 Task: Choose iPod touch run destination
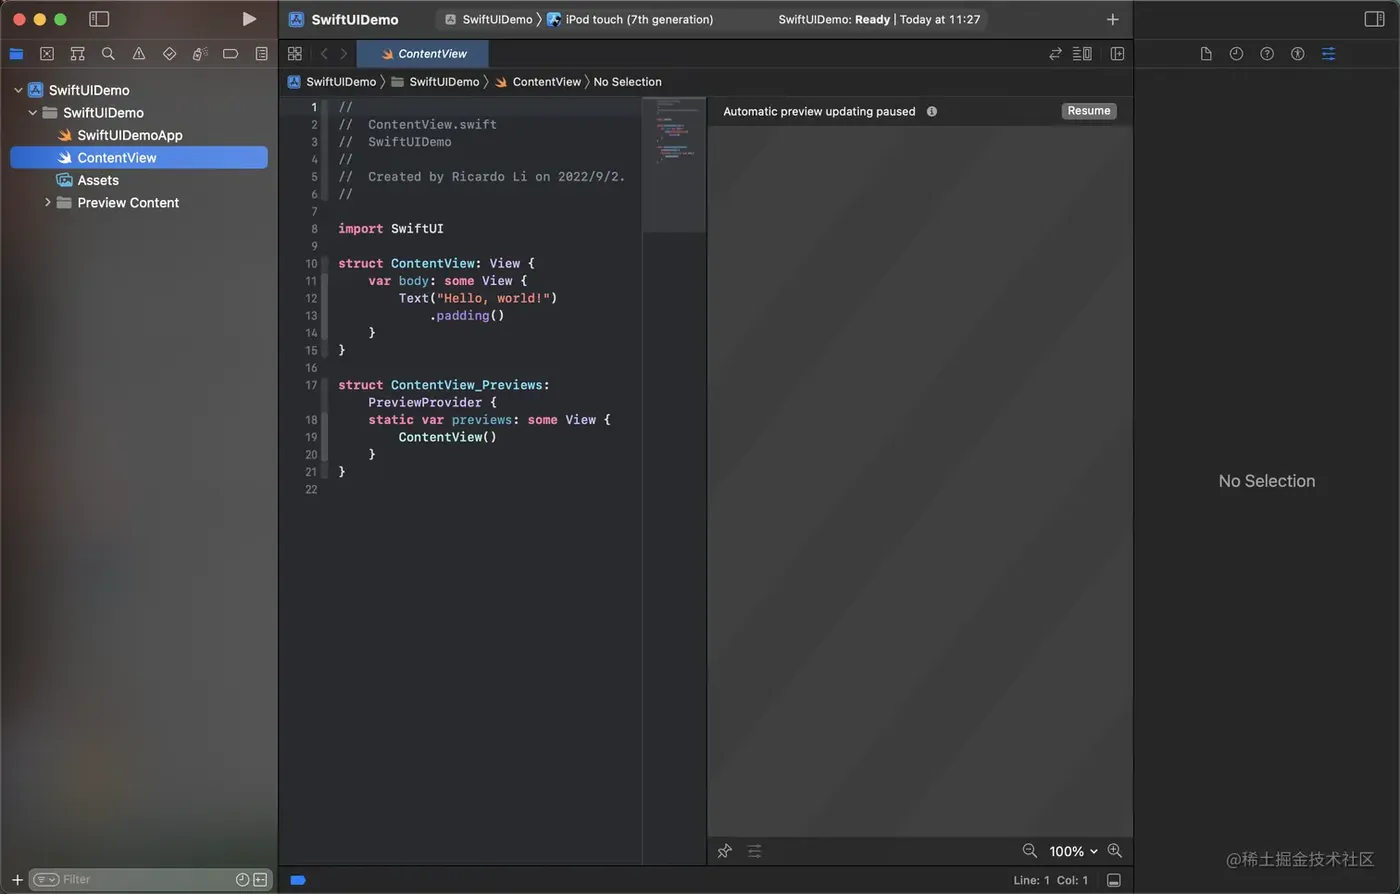(630, 19)
